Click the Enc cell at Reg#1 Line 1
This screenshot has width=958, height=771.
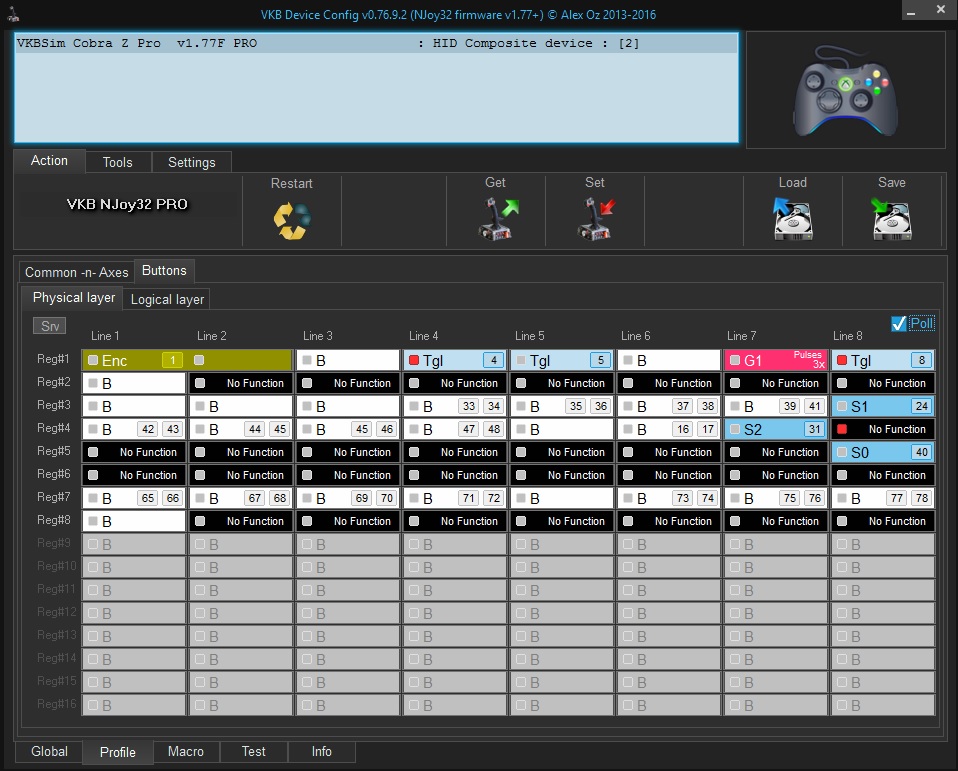point(134,360)
